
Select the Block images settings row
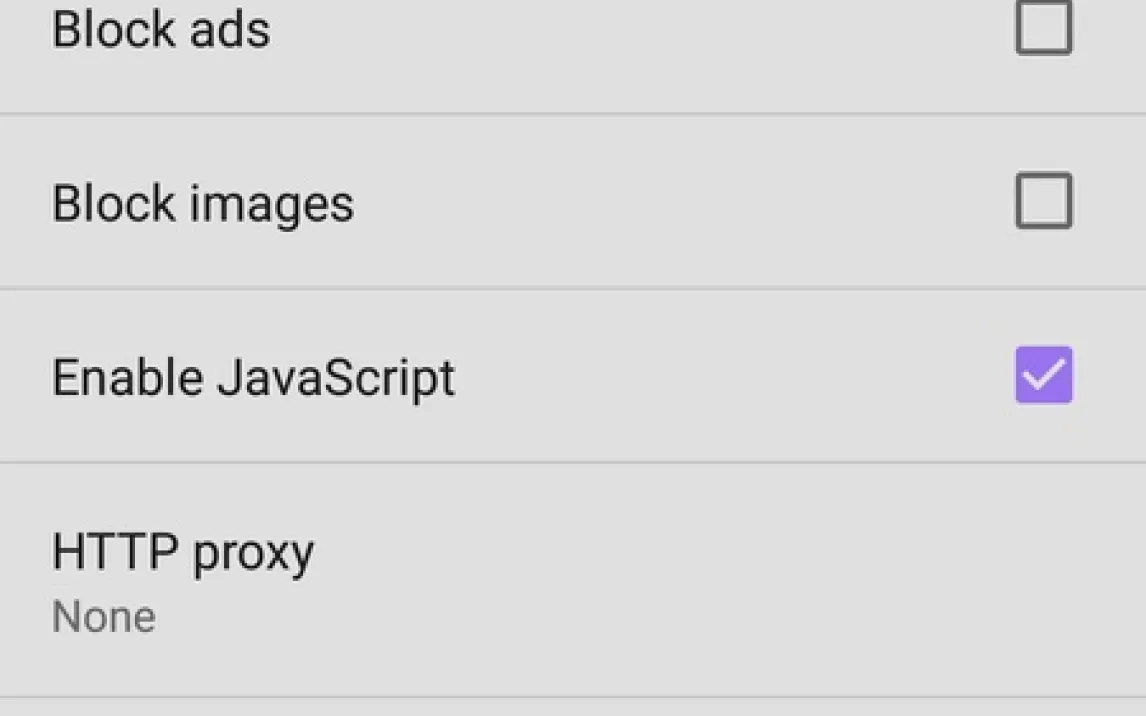tap(573, 202)
